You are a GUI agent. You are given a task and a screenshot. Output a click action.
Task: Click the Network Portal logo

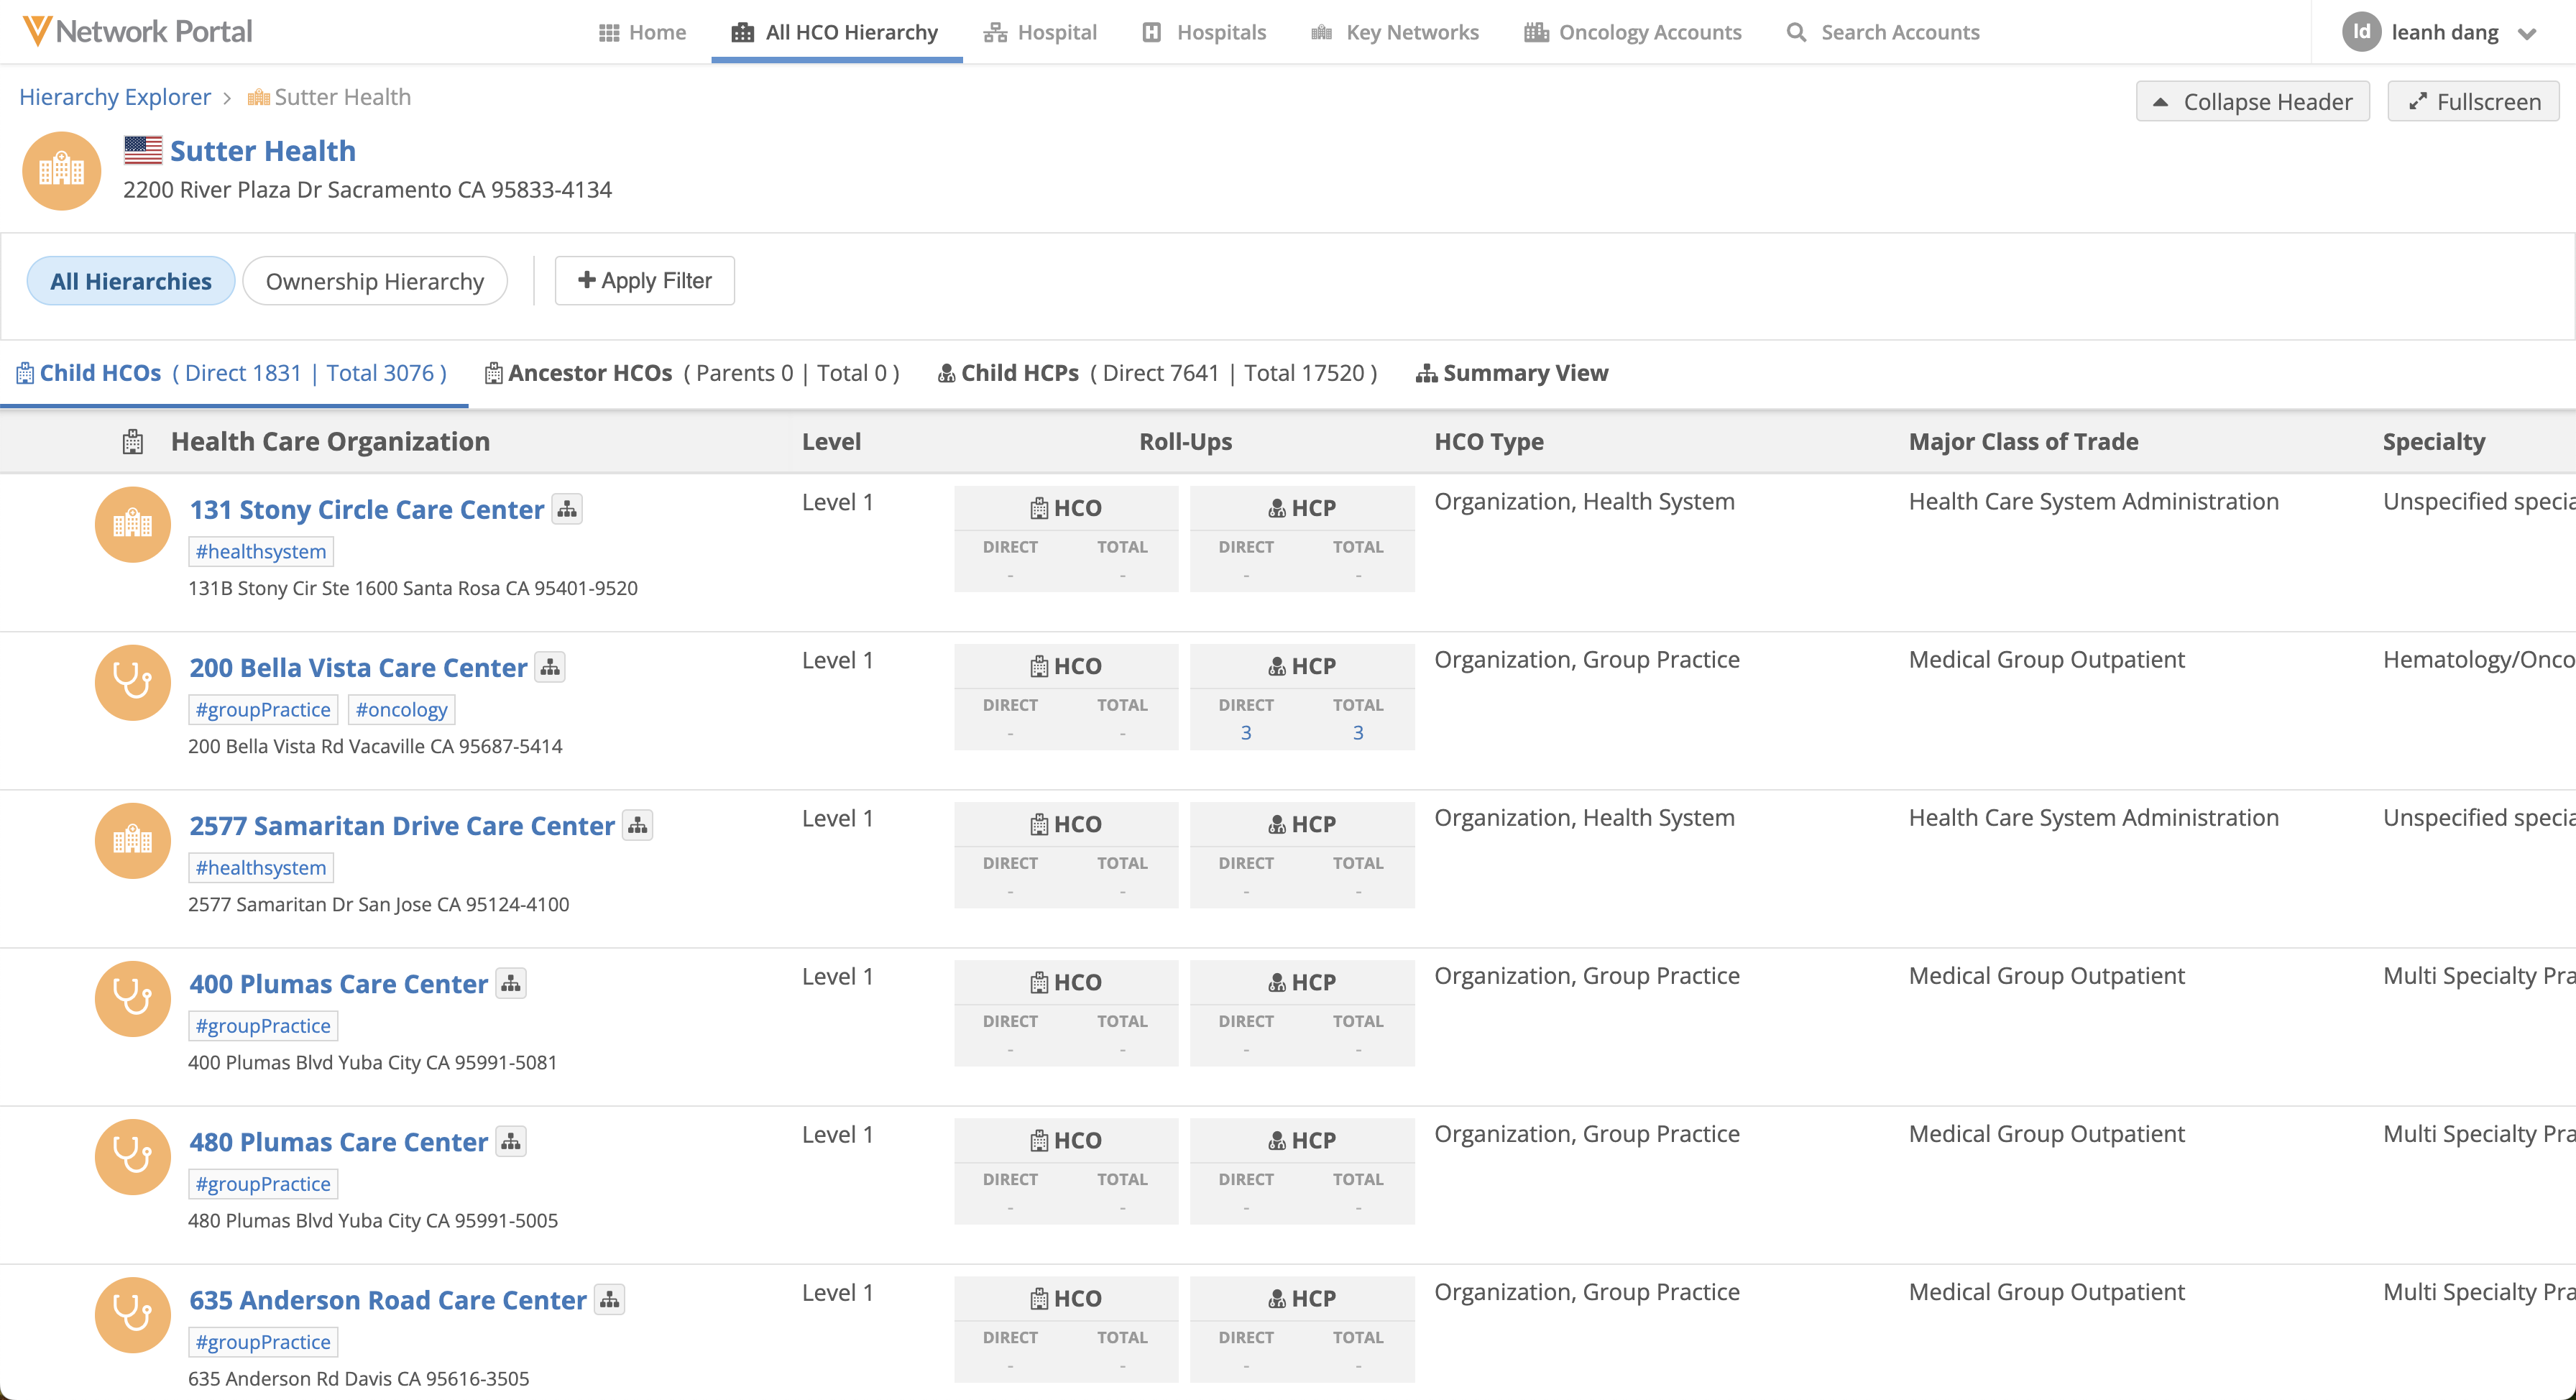pyautogui.click(x=138, y=31)
